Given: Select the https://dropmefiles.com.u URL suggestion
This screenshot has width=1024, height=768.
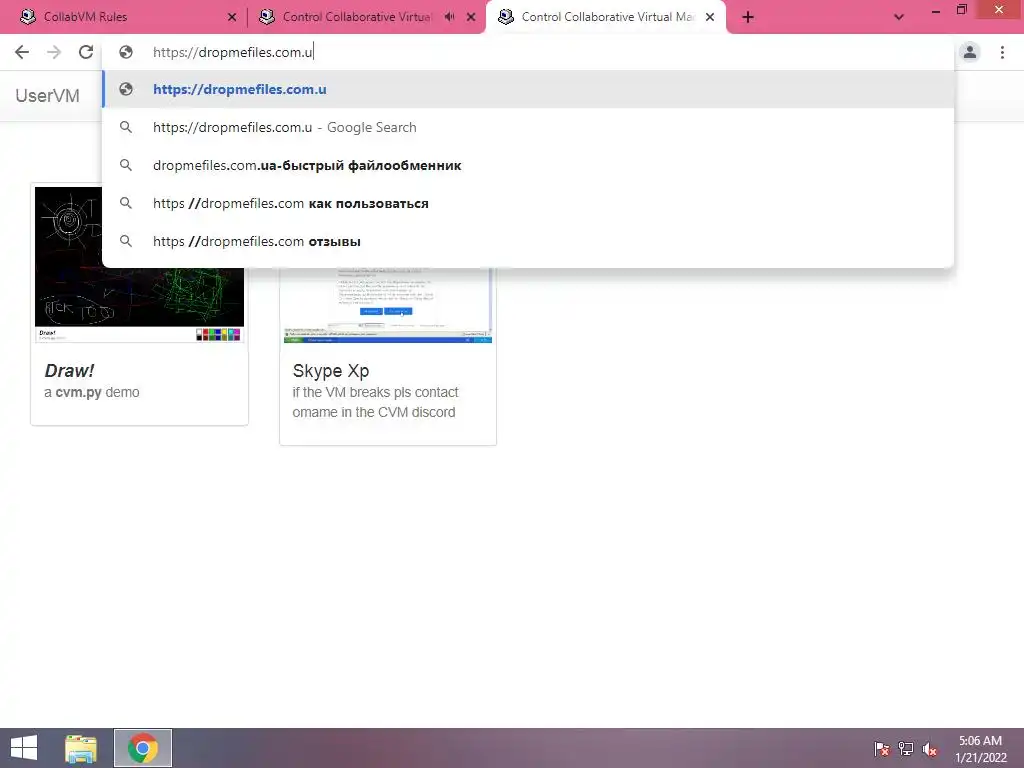Looking at the screenshot, I should coord(529,89).
